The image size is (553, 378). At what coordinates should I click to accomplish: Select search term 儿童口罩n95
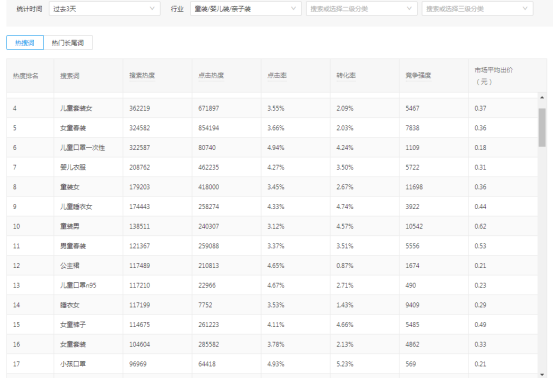(x=78, y=285)
